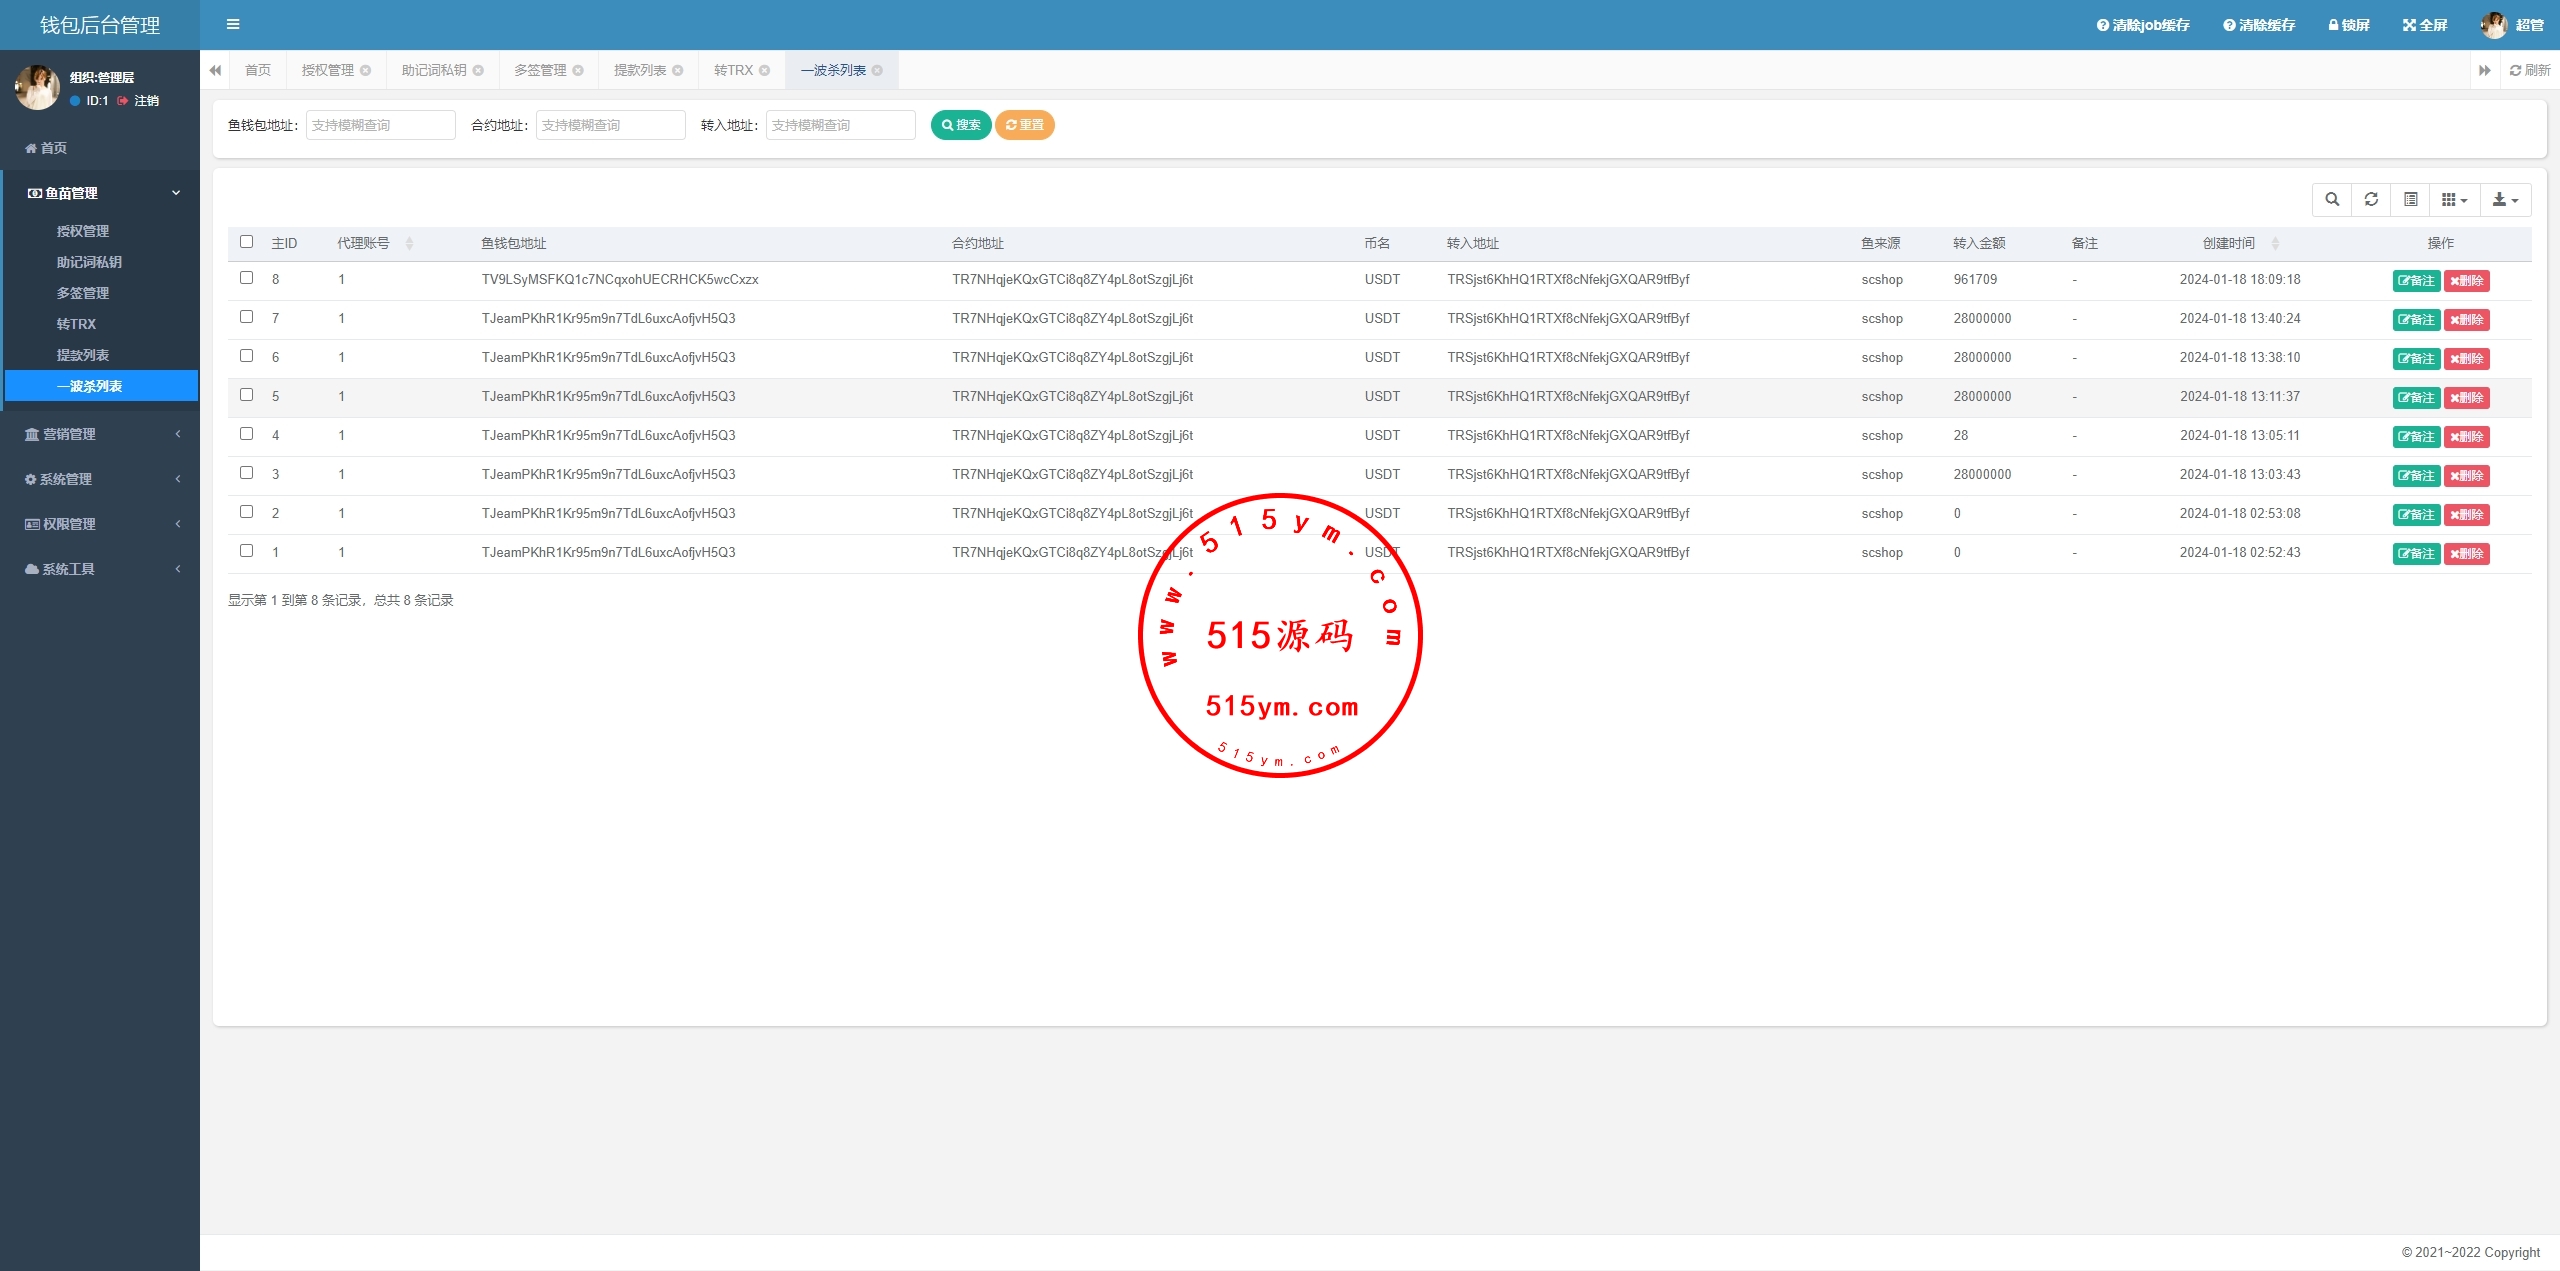Viewport: 2560px width, 1271px height.
Task: Click the 鱼钱包地址 input field
Action: (380, 125)
